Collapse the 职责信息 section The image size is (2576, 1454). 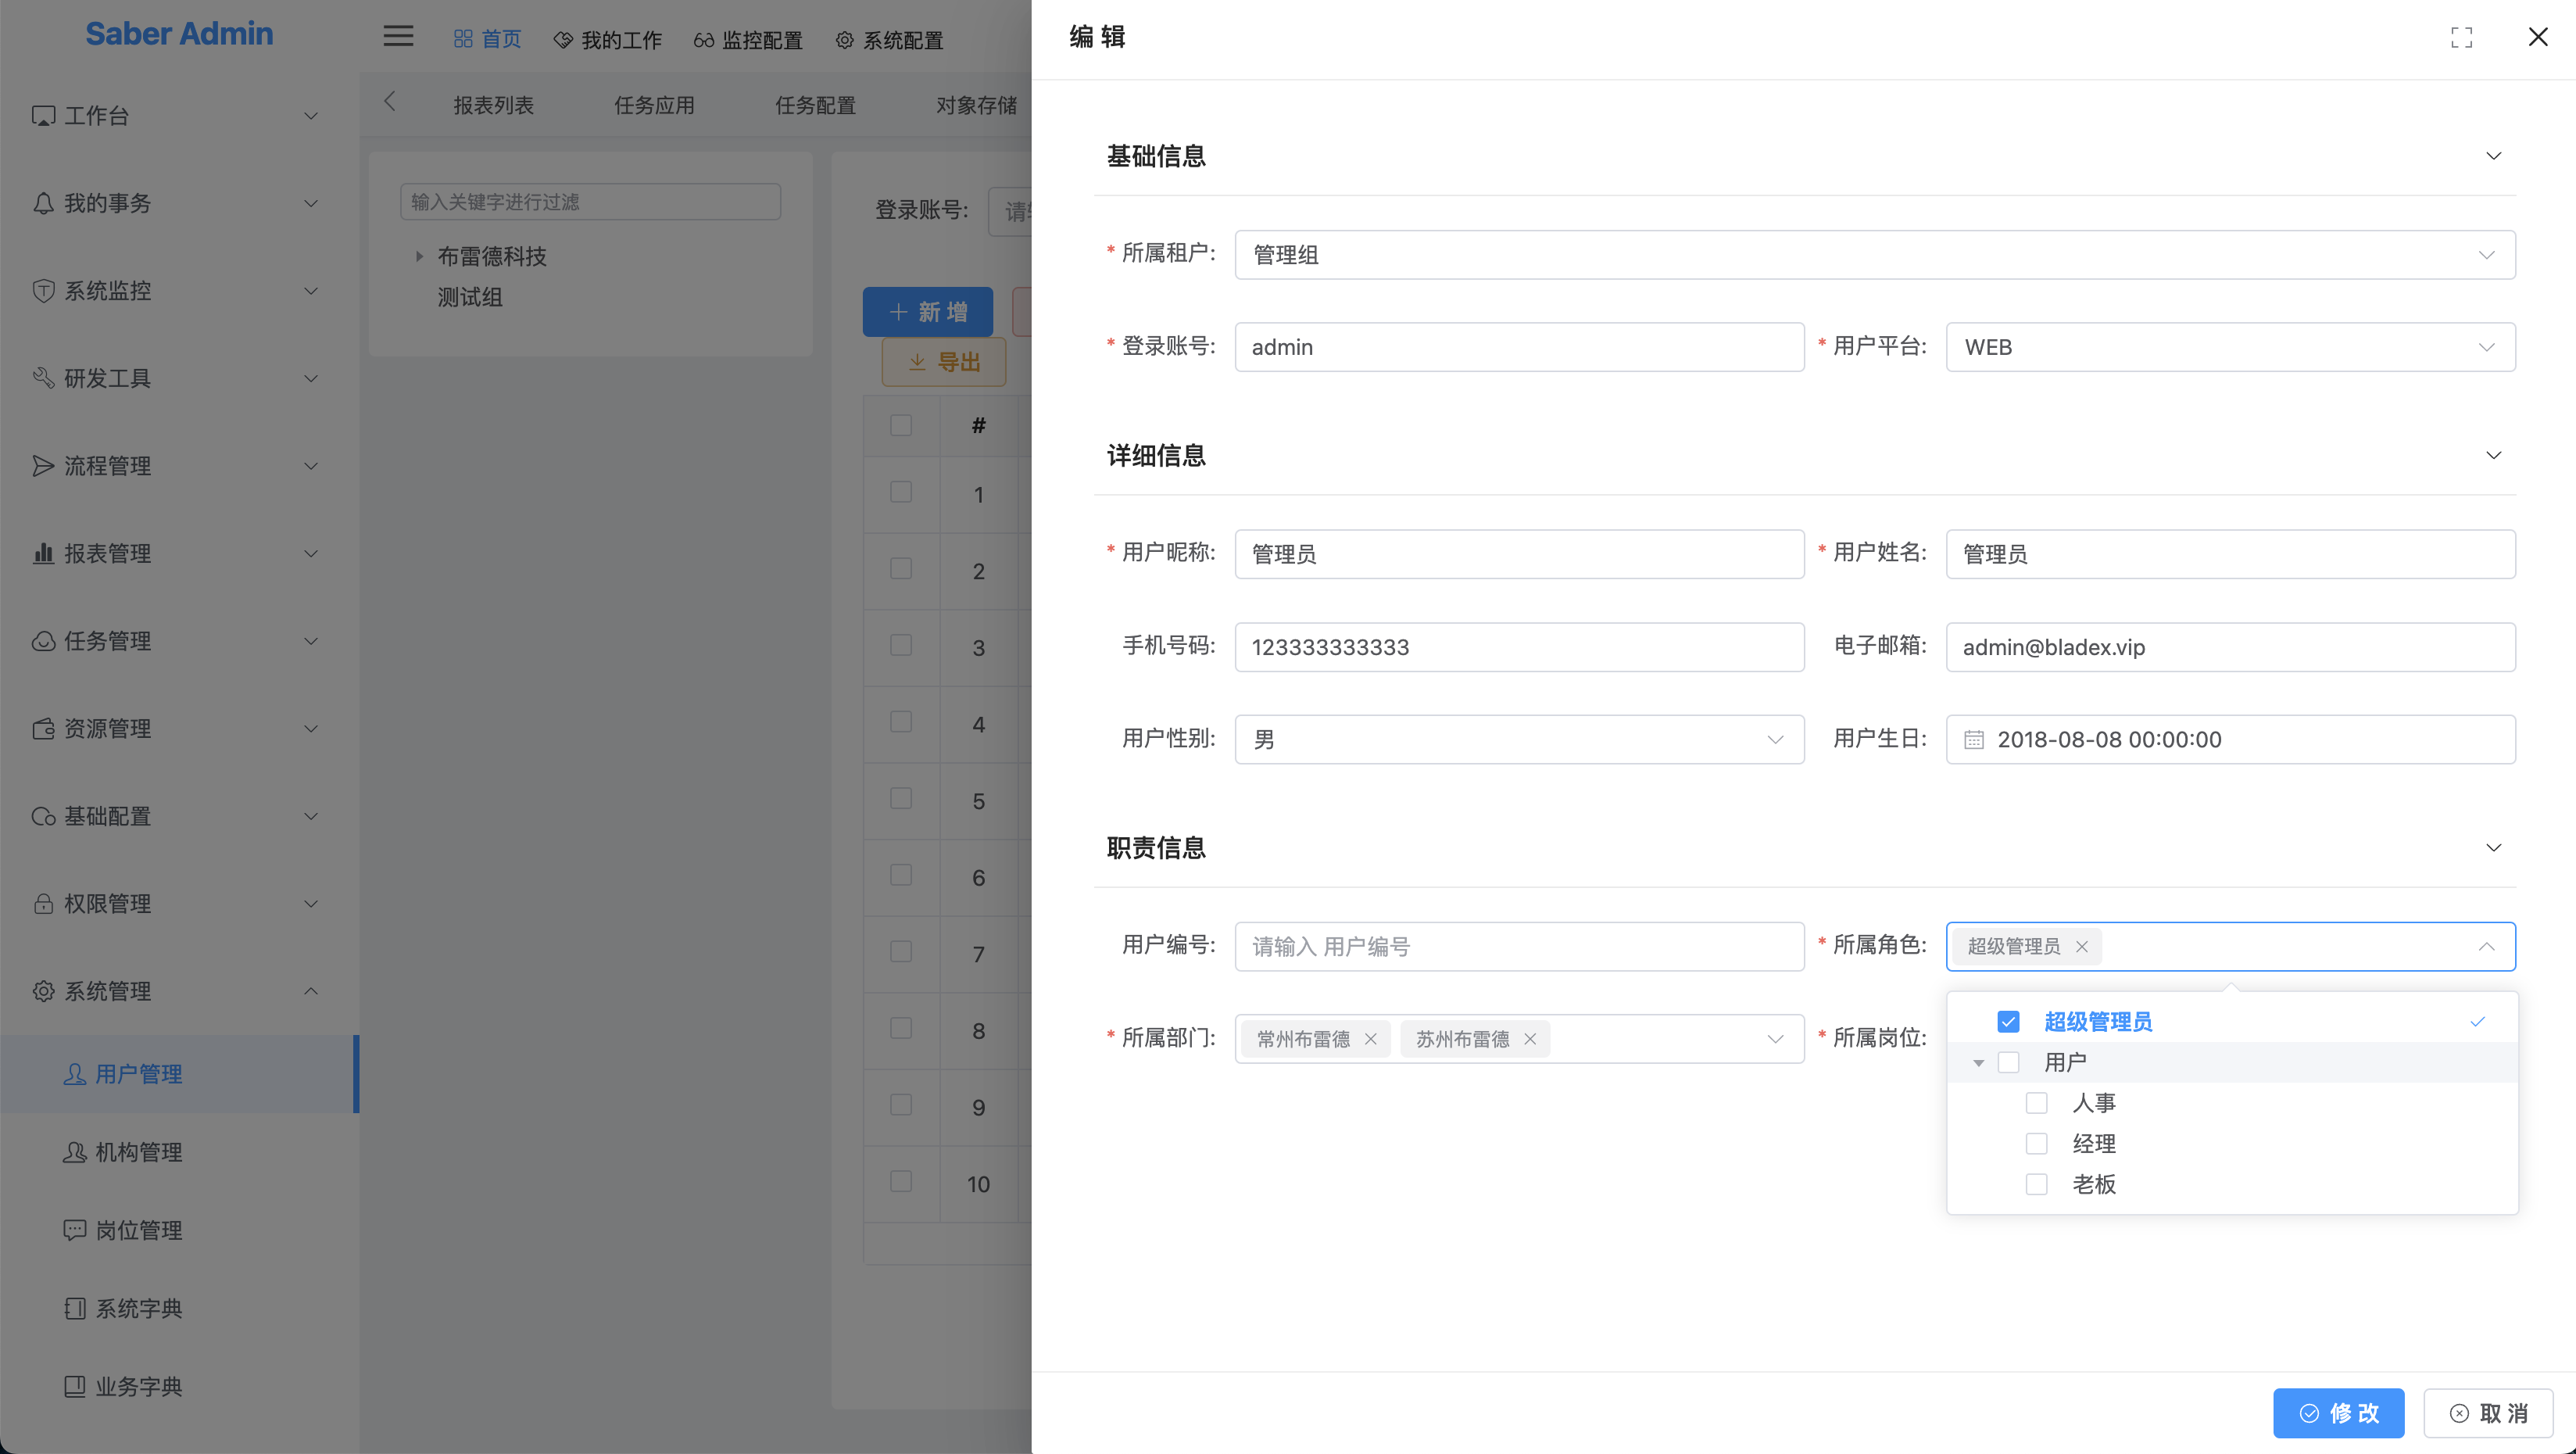click(2493, 848)
